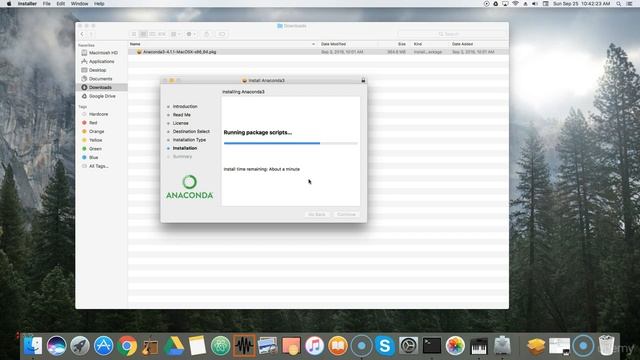The width and height of the screenshot is (640, 360).
Task: Select the Read Me step in installer
Action: pos(182,115)
